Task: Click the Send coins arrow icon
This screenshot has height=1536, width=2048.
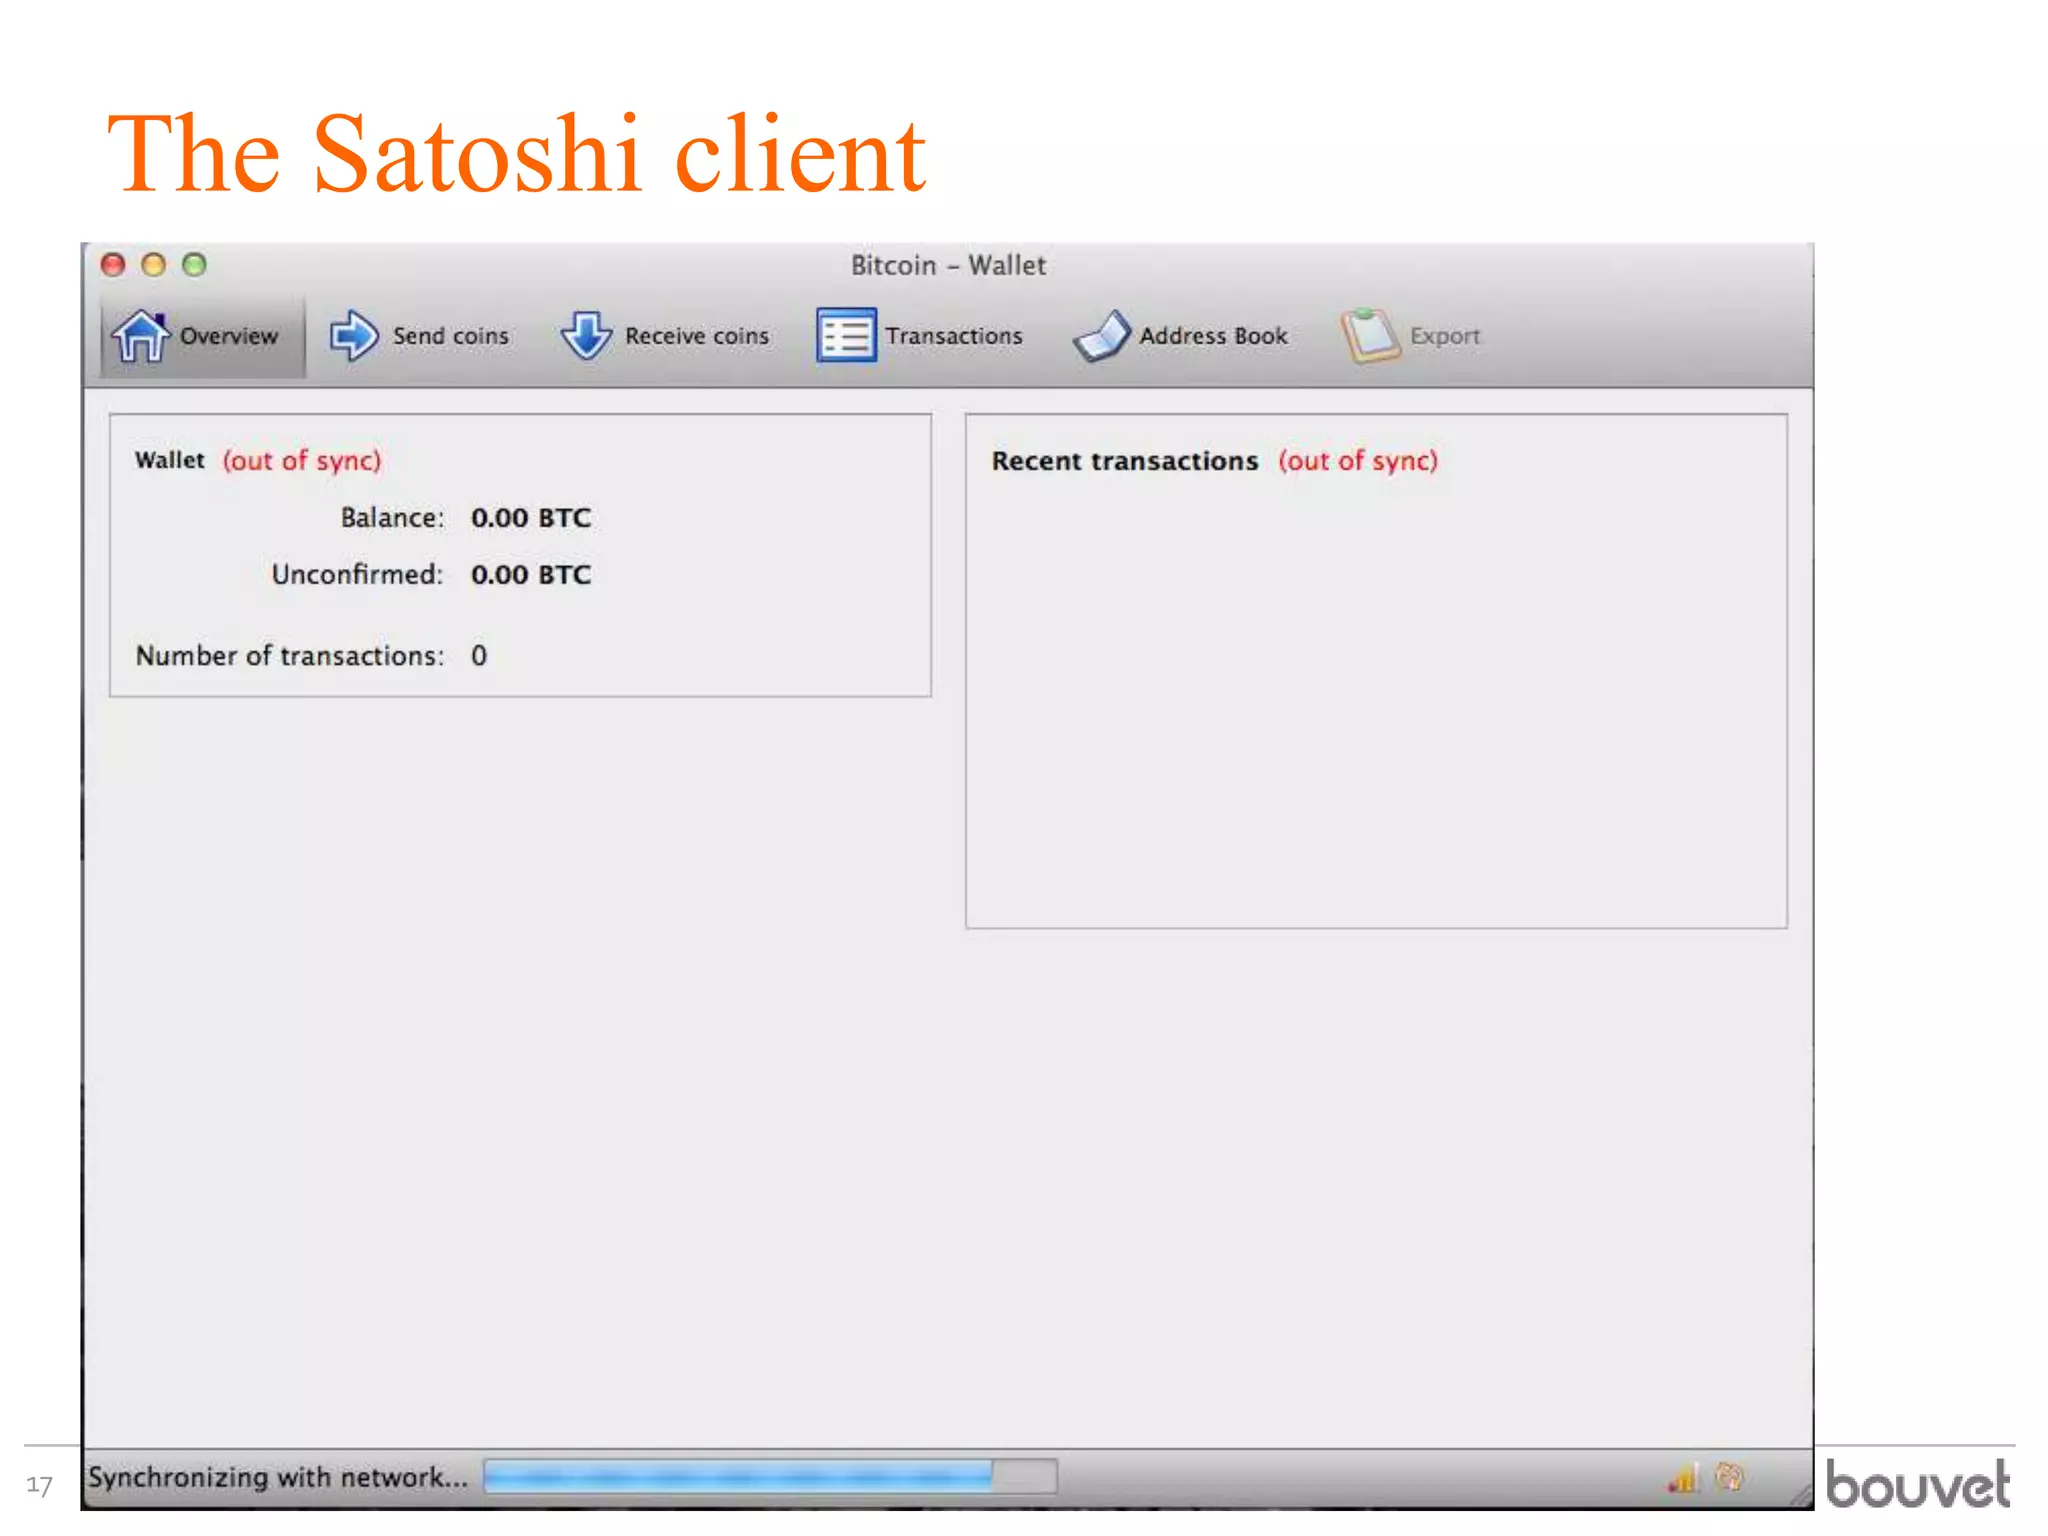Action: click(x=353, y=336)
